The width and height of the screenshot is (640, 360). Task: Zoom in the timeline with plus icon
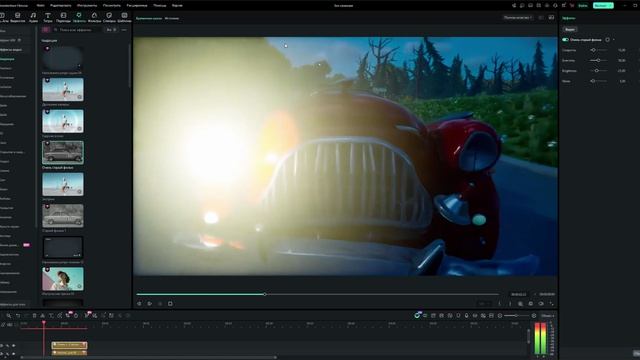(533, 316)
